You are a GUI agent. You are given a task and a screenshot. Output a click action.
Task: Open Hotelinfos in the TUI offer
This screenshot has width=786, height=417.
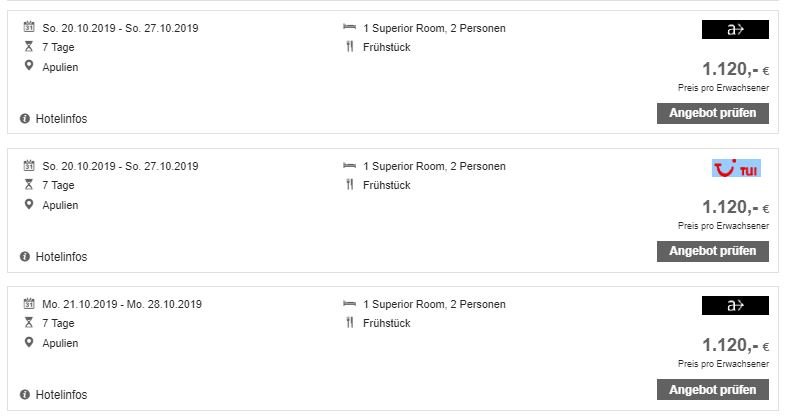(x=61, y=257)
